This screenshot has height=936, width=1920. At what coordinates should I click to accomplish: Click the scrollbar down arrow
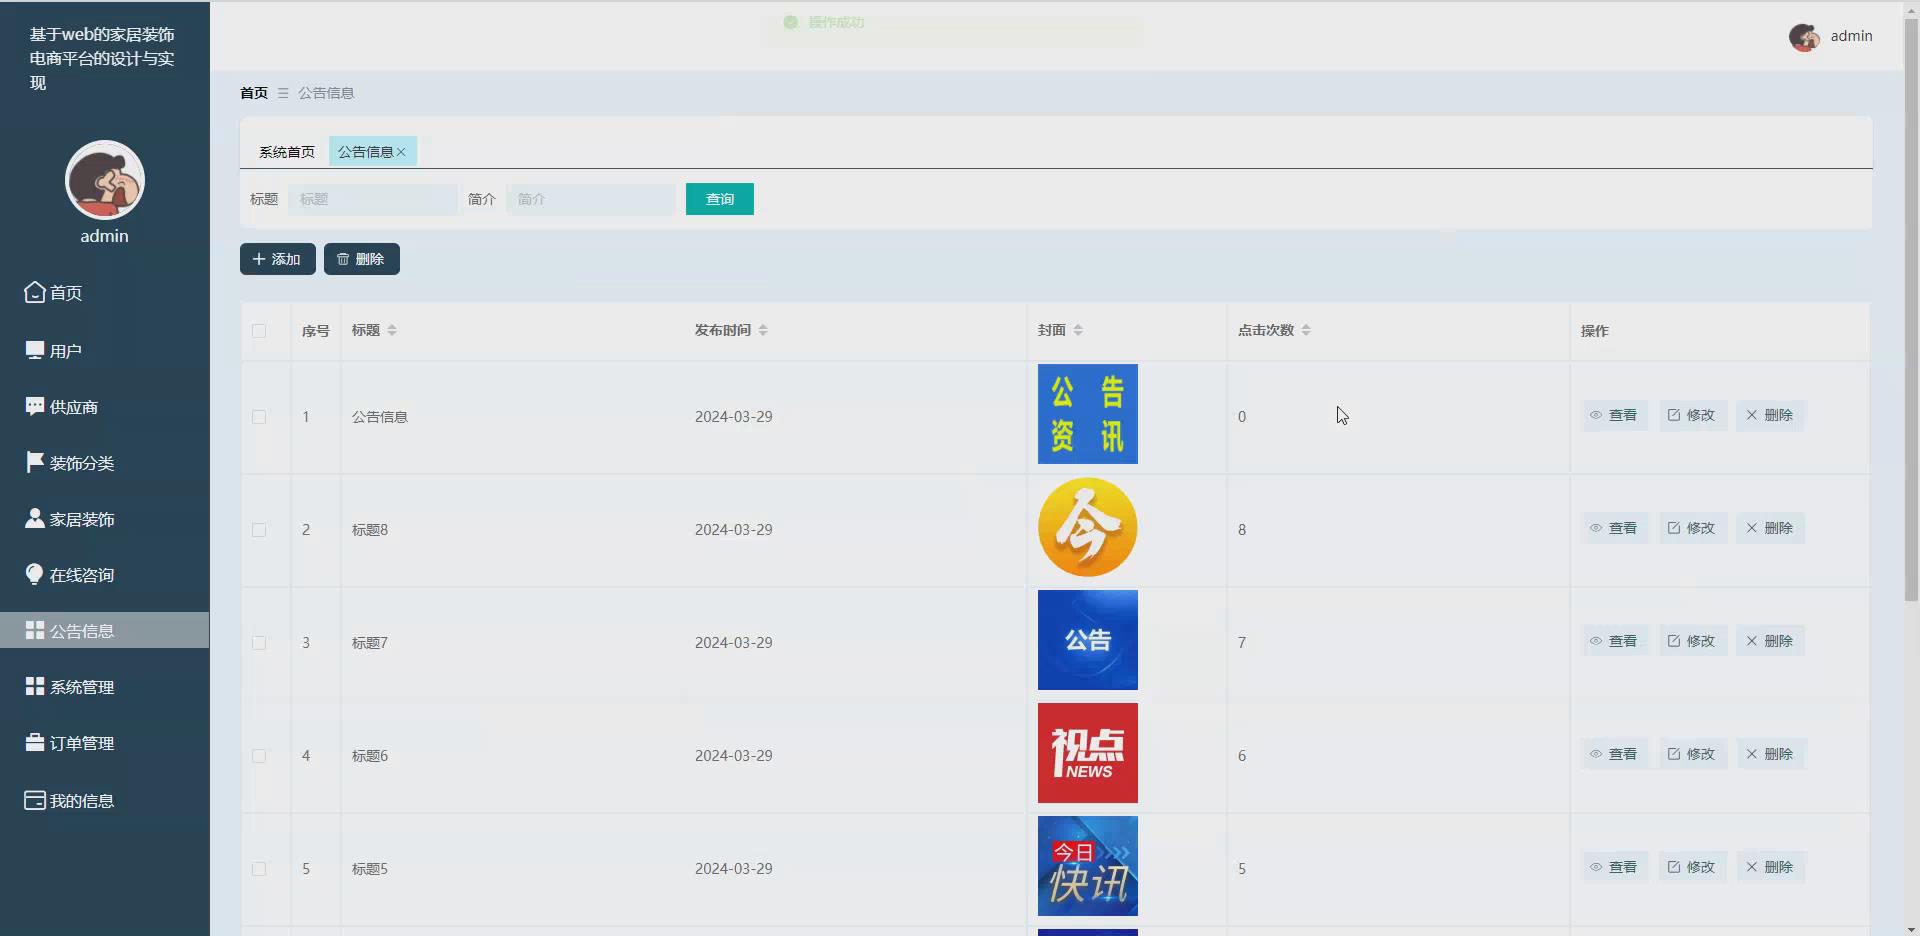coord(1911,929)
